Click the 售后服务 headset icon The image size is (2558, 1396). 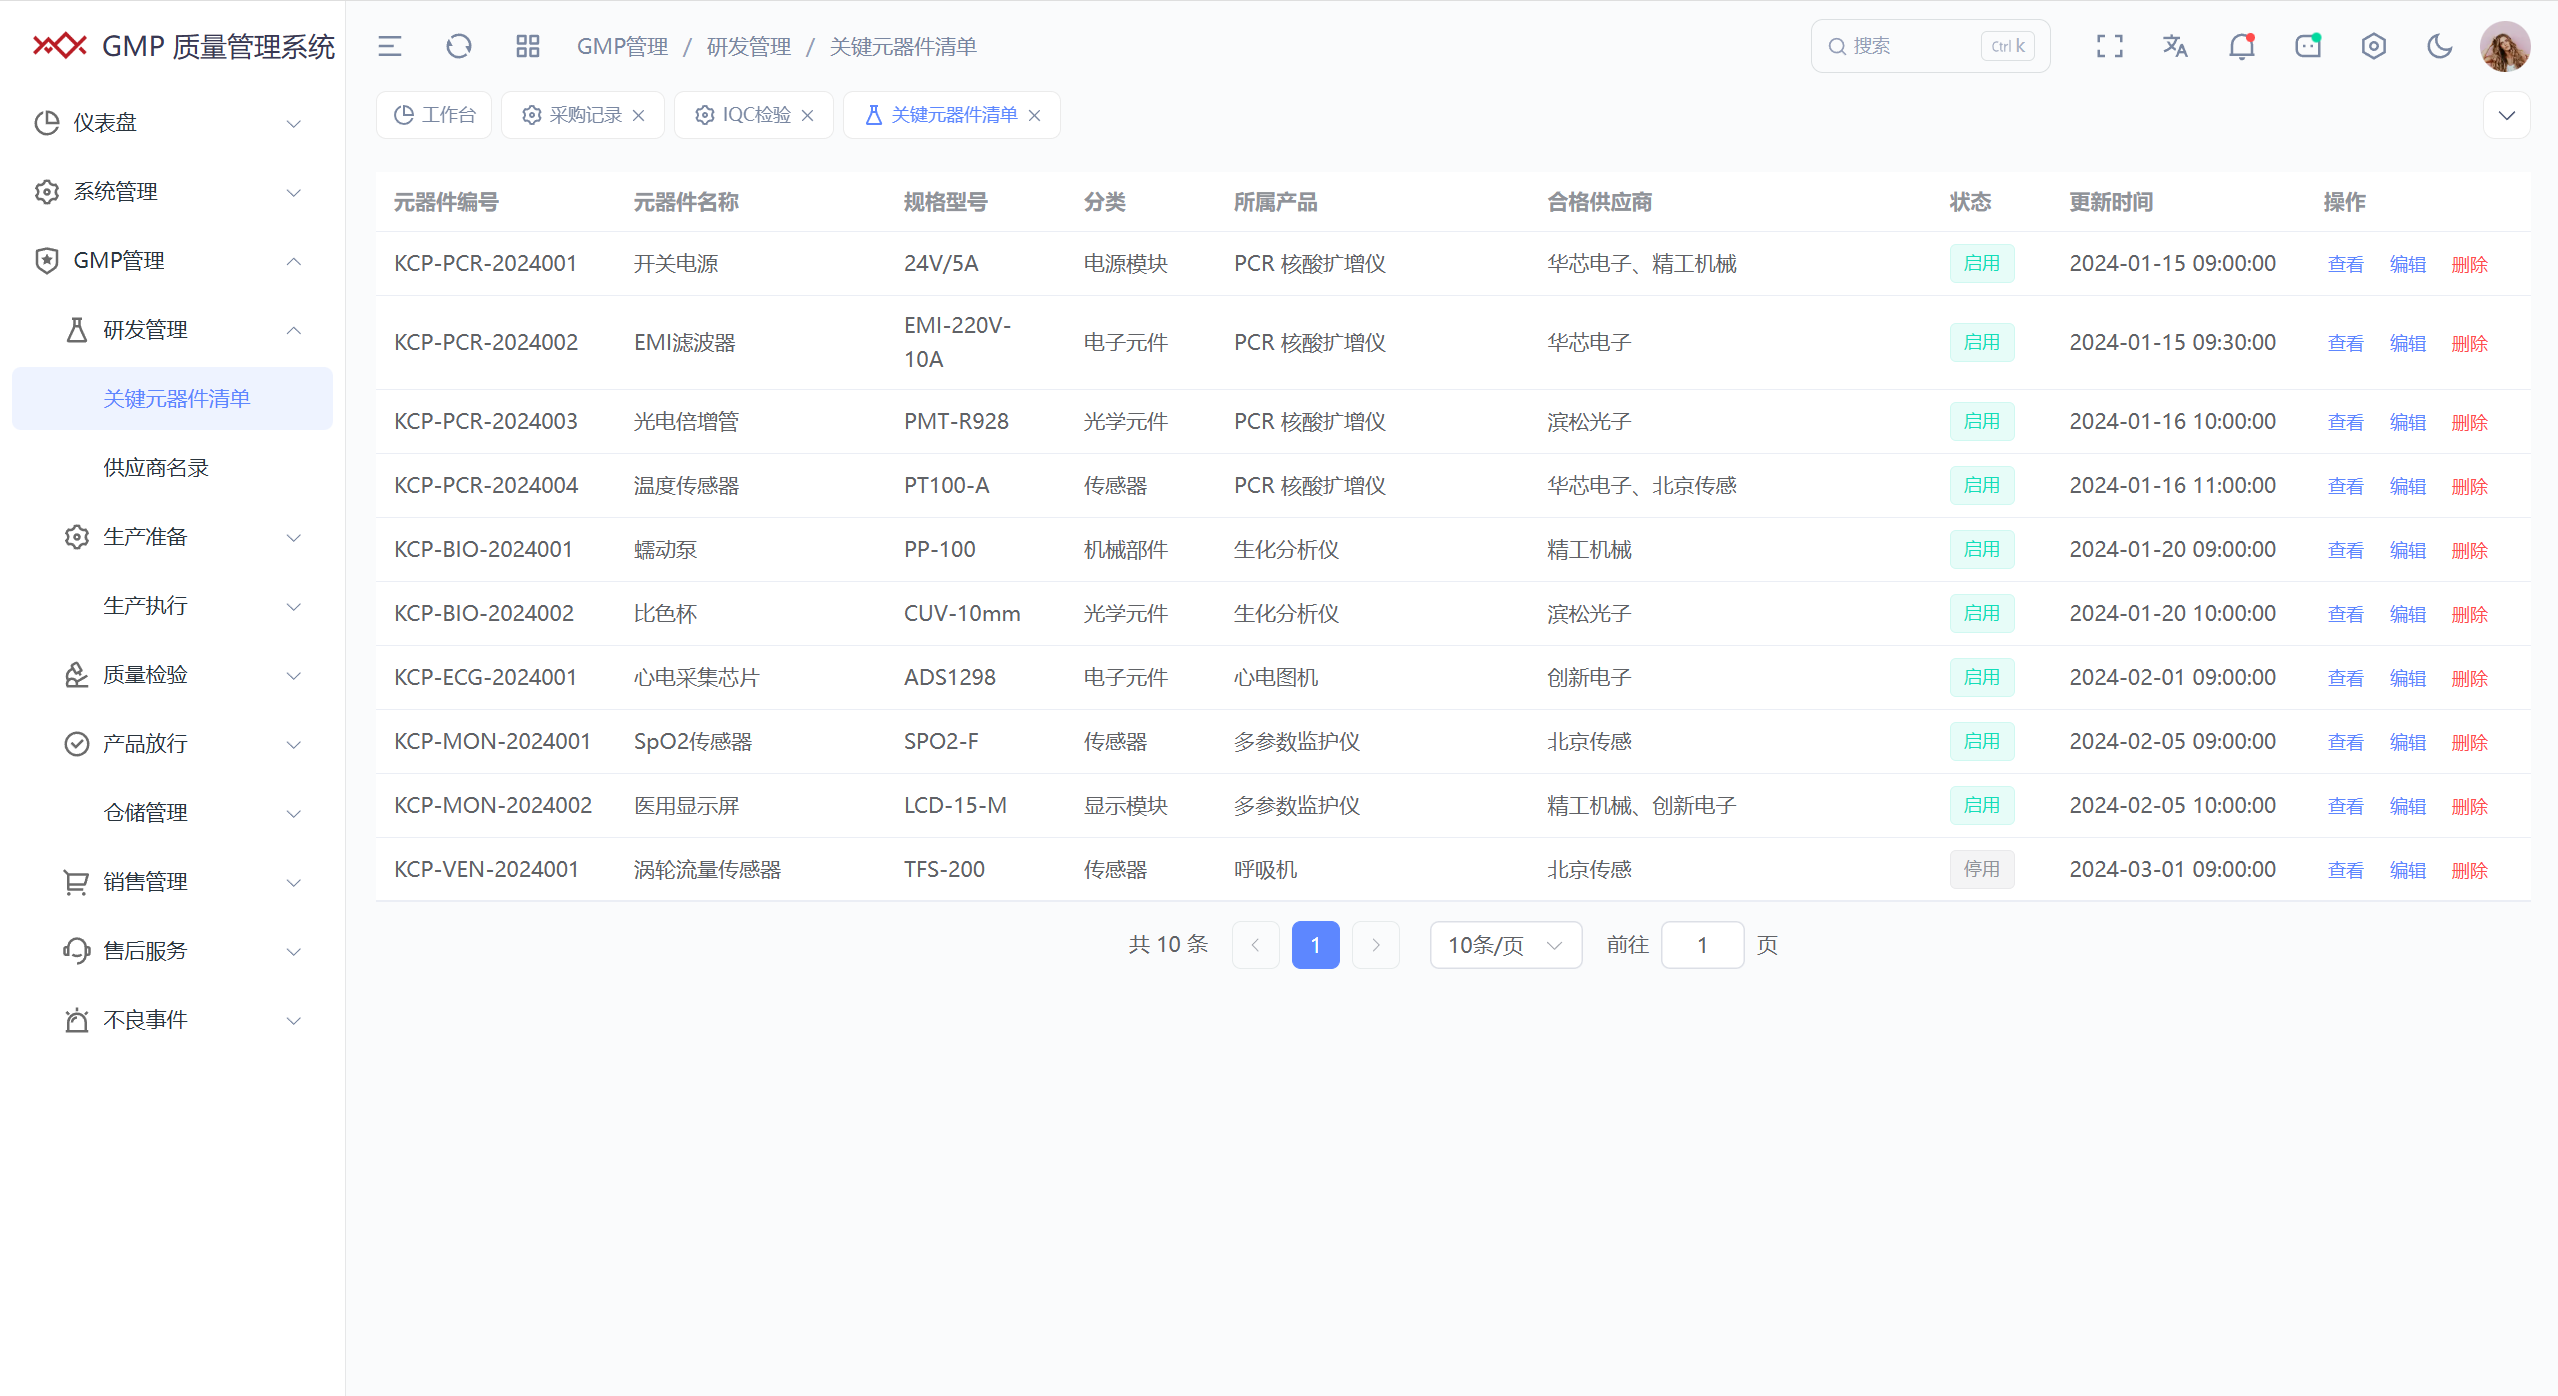(77, 951)
